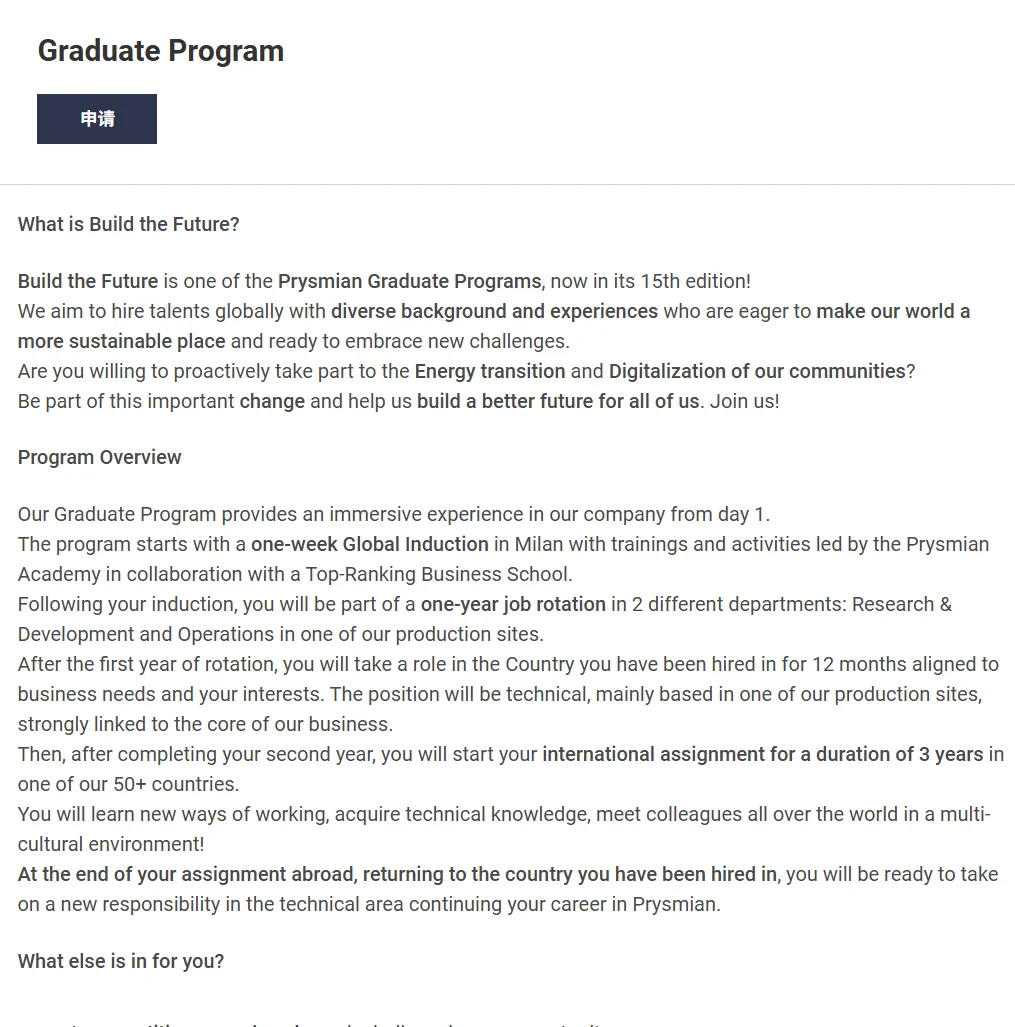Click the bold "Energy transition" text
This screenshot has height=1027, width=1015.
(490, 371)
